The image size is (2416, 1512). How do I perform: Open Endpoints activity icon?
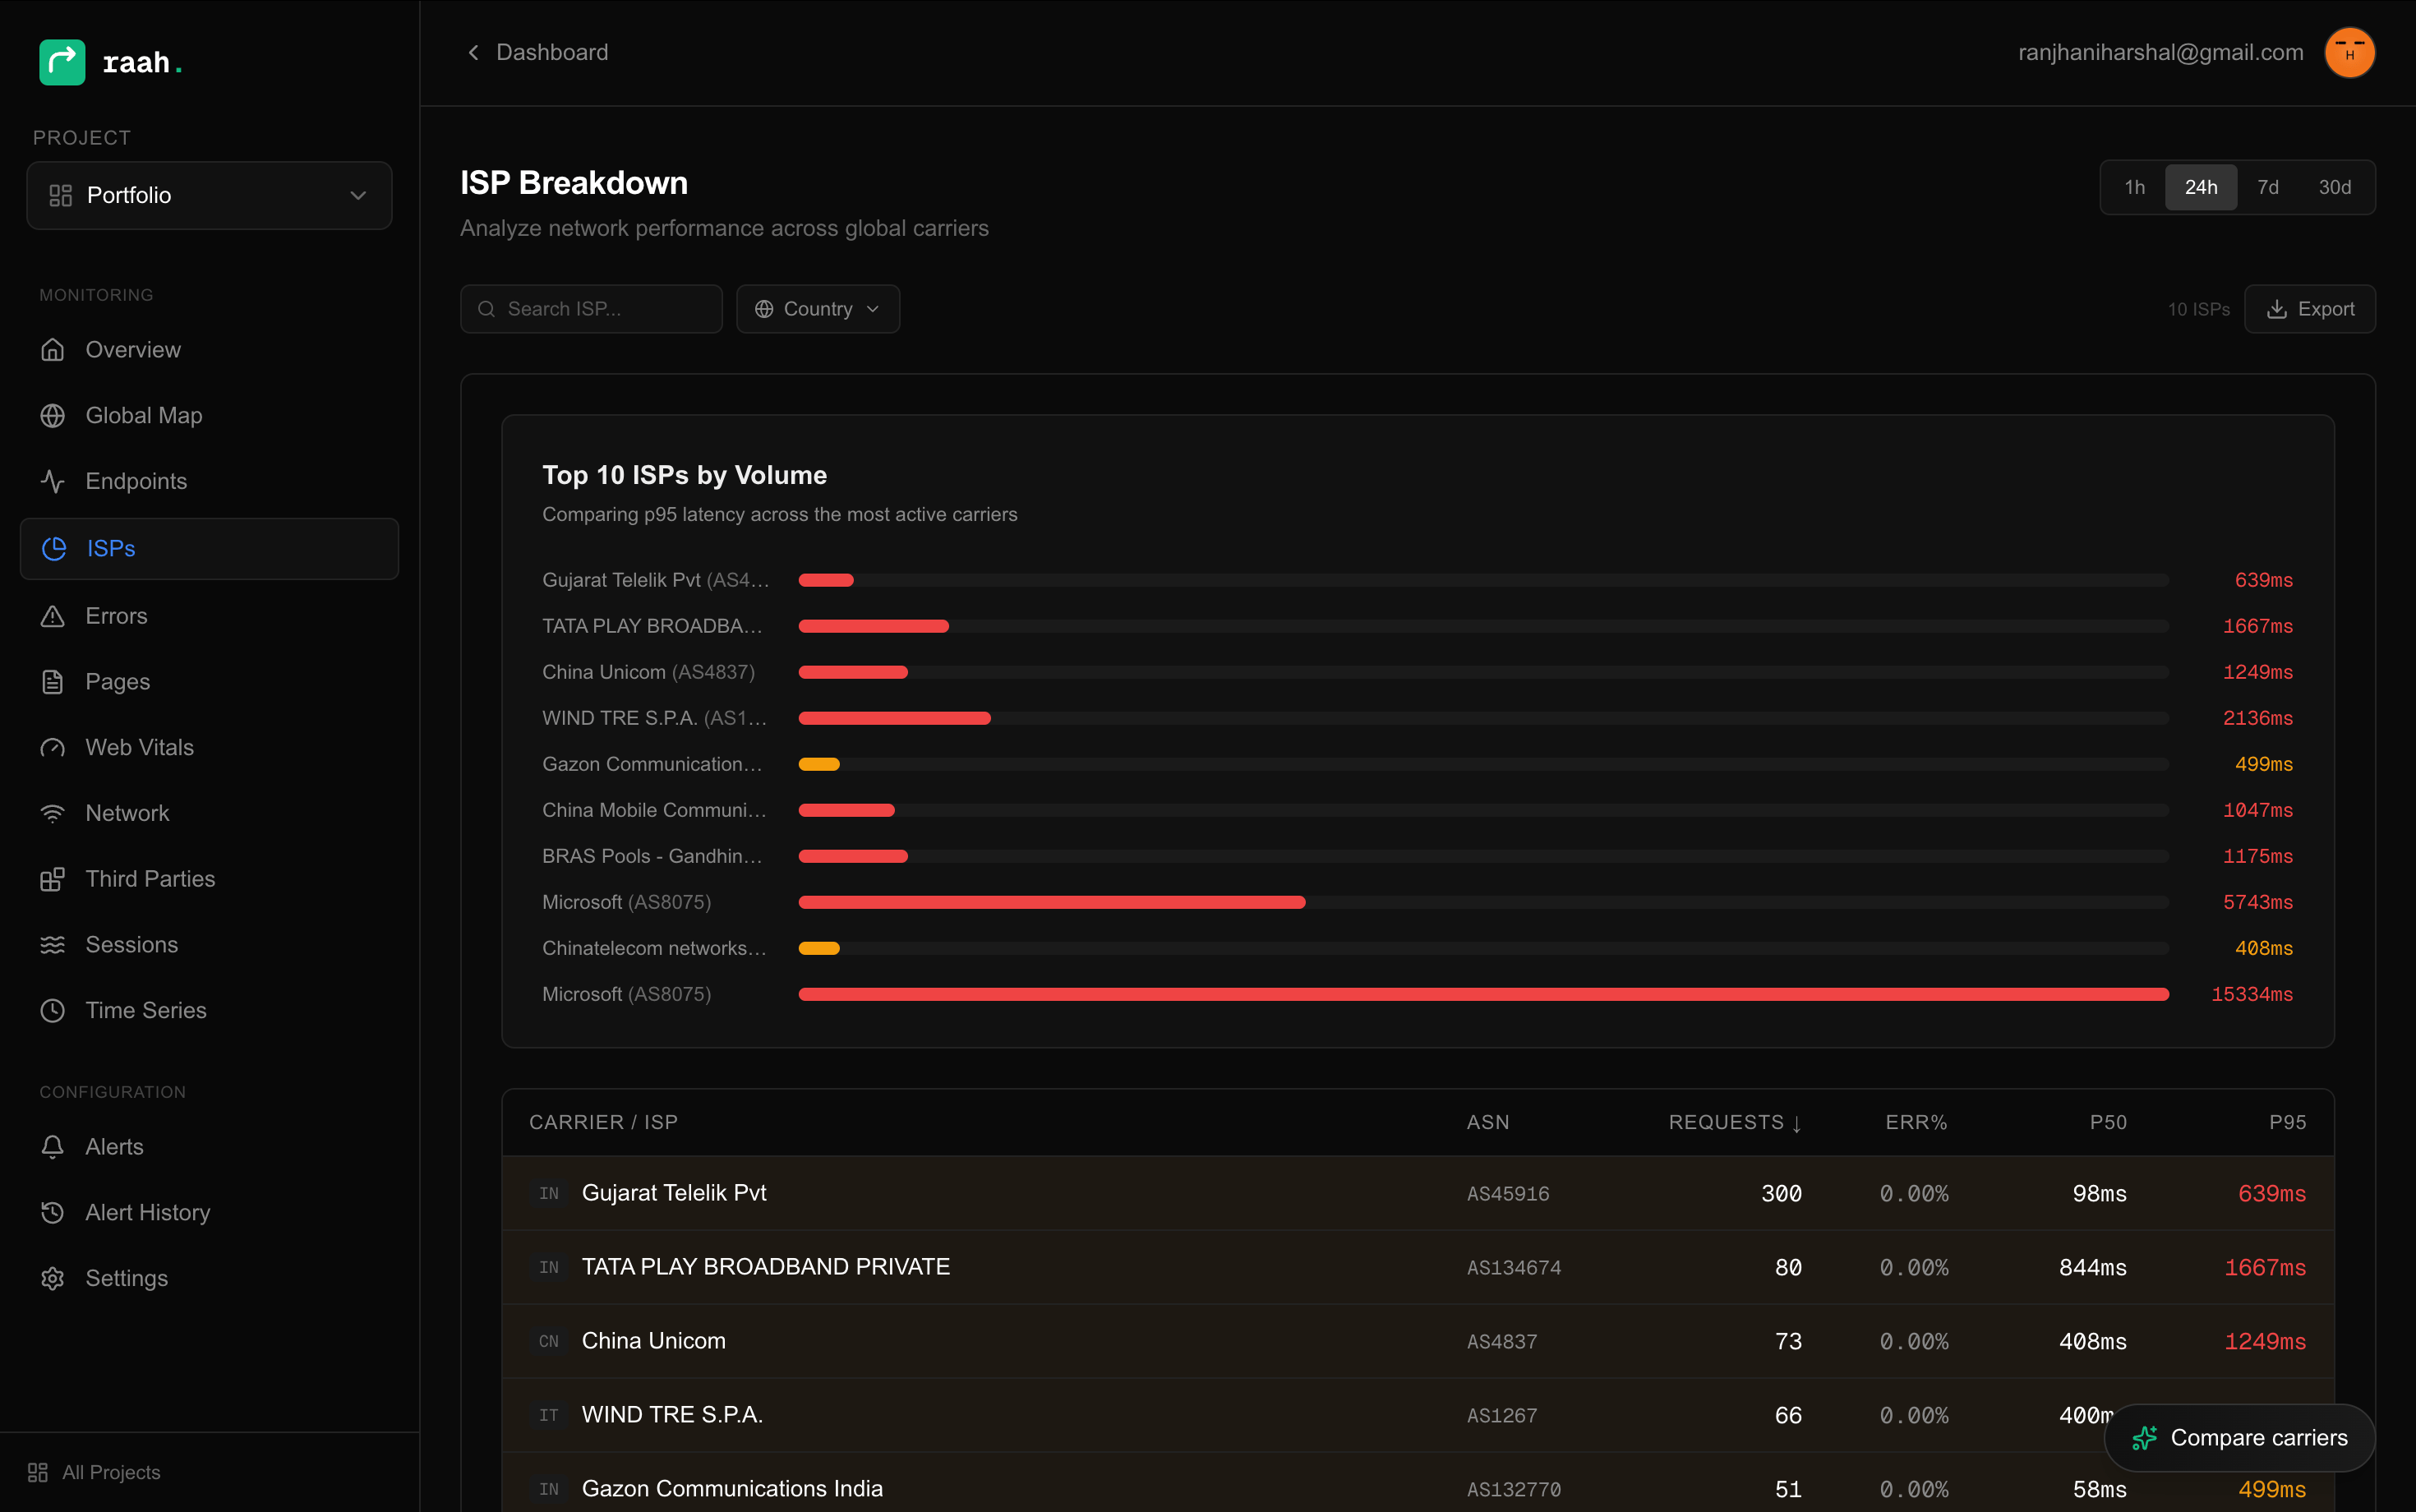[x=53, y=481]
